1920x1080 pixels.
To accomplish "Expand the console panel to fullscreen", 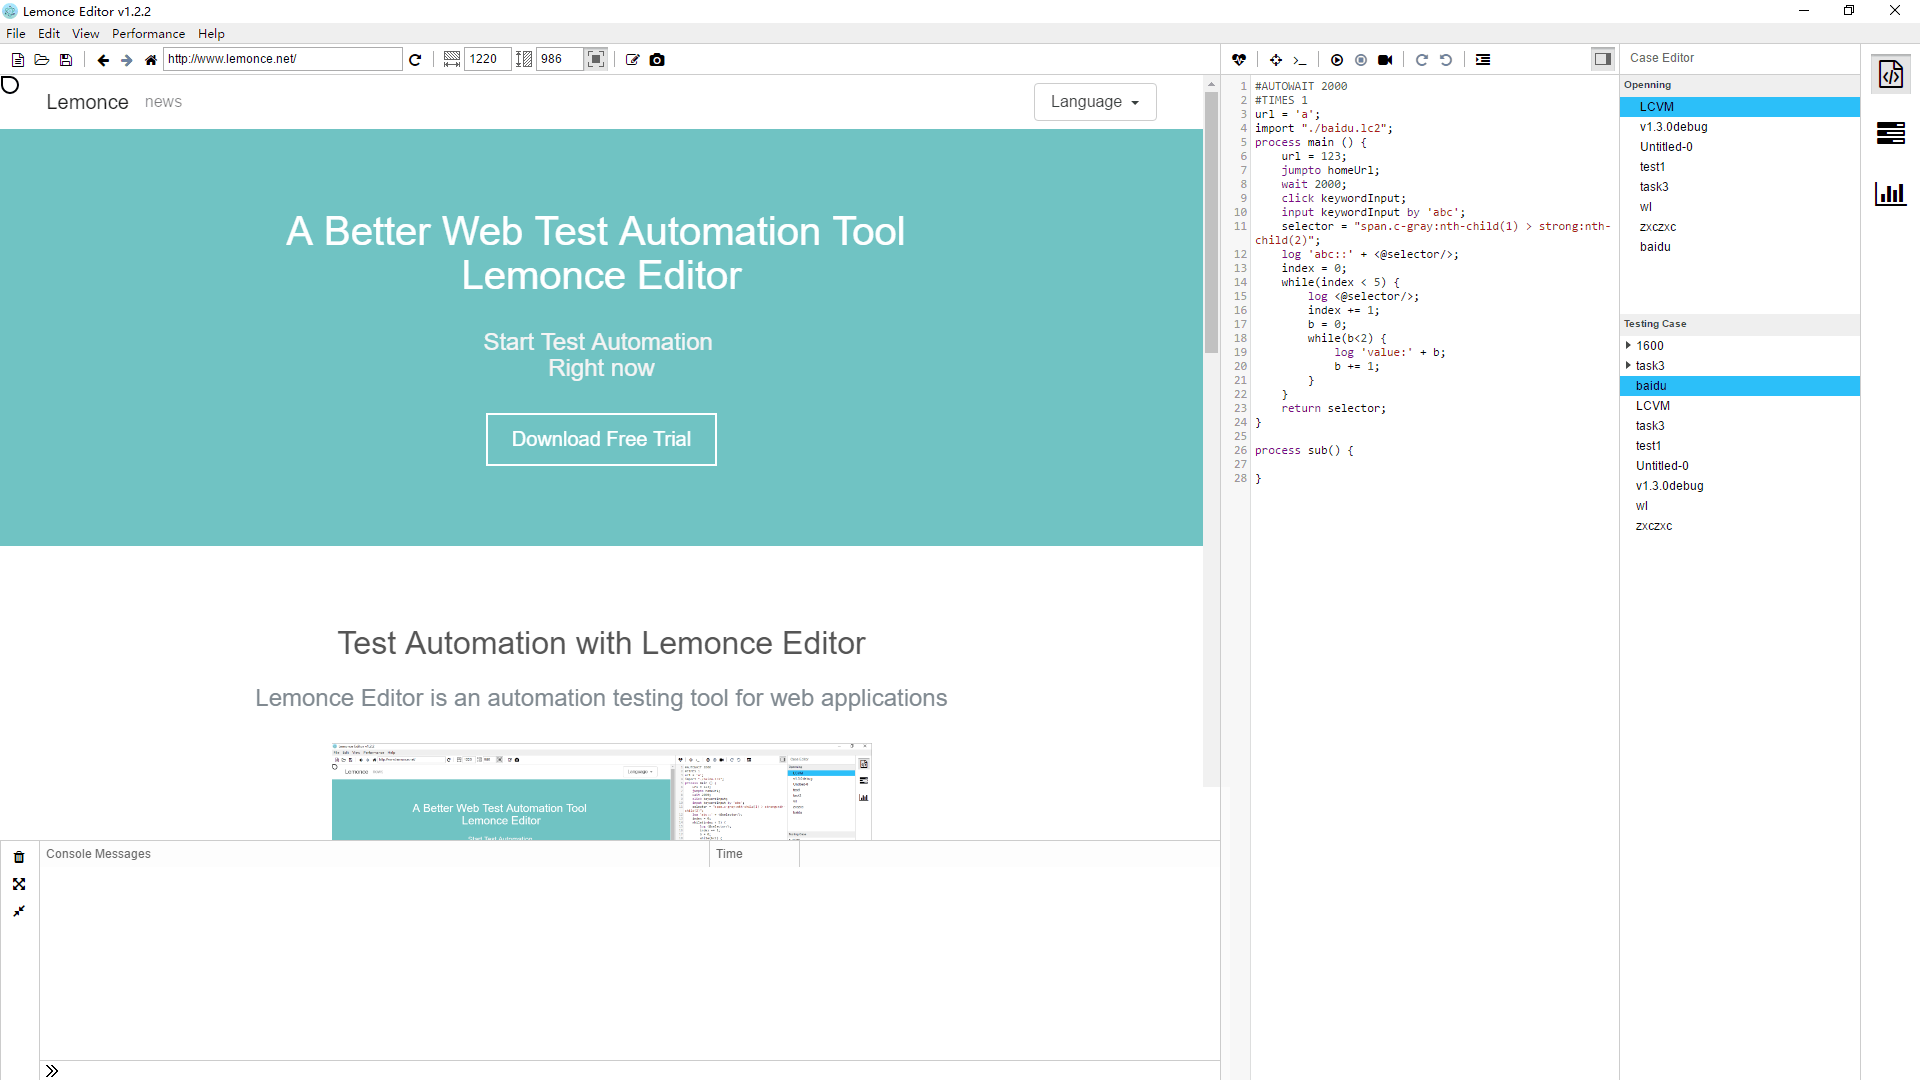I will (19, 884).
